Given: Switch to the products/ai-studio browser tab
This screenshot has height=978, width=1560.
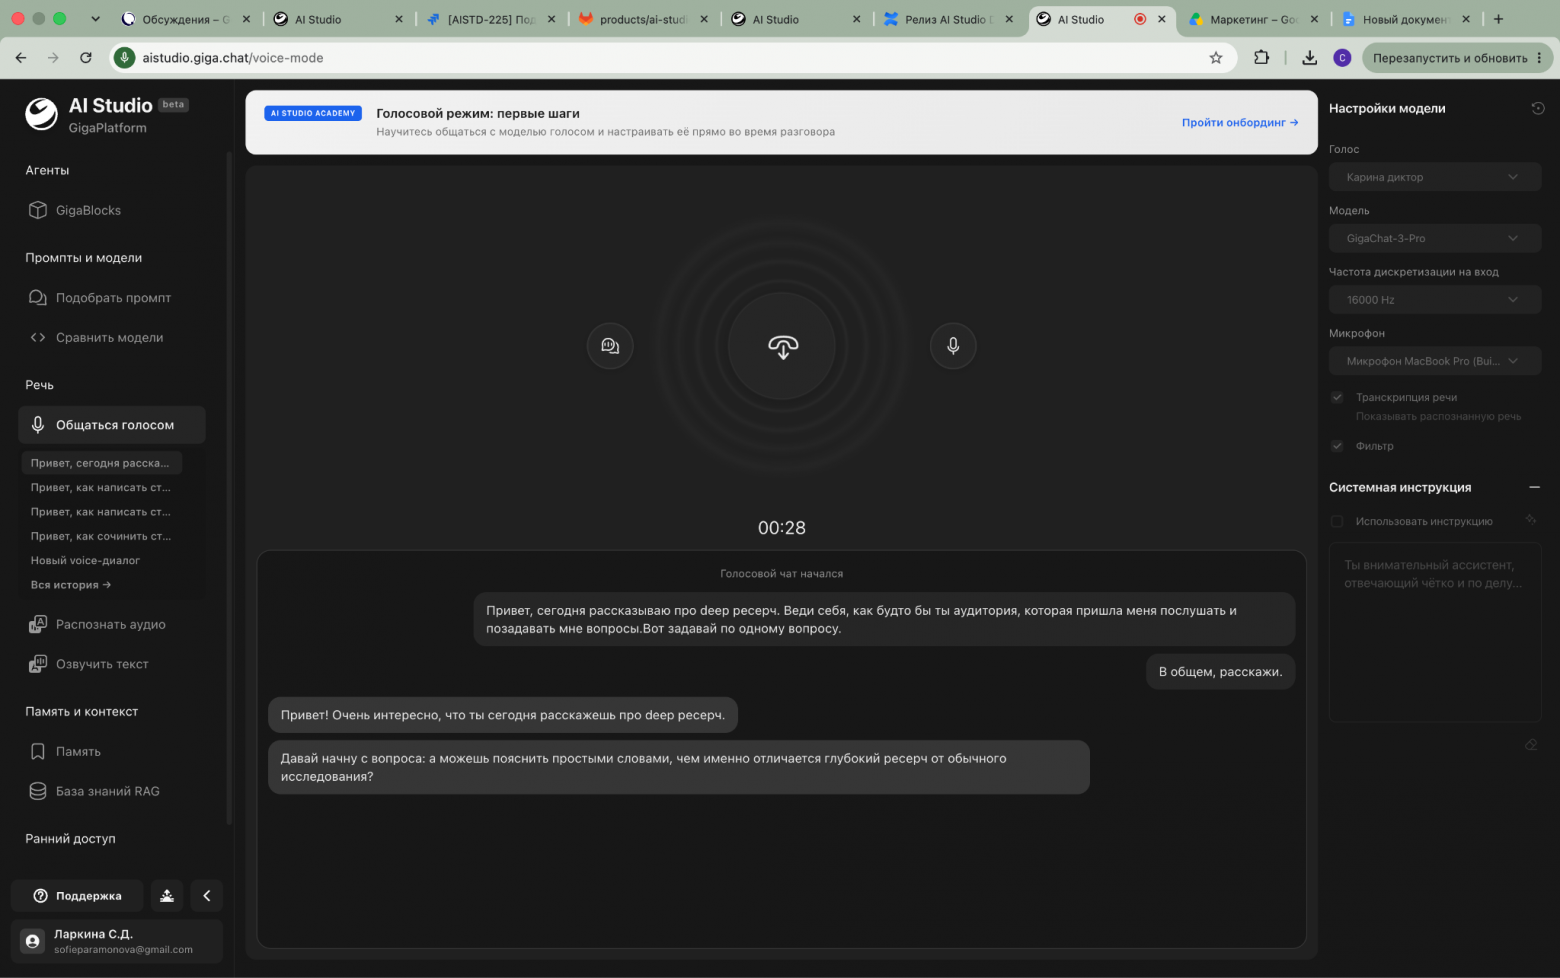Looking at the screenshot, I should coord(643,19).
